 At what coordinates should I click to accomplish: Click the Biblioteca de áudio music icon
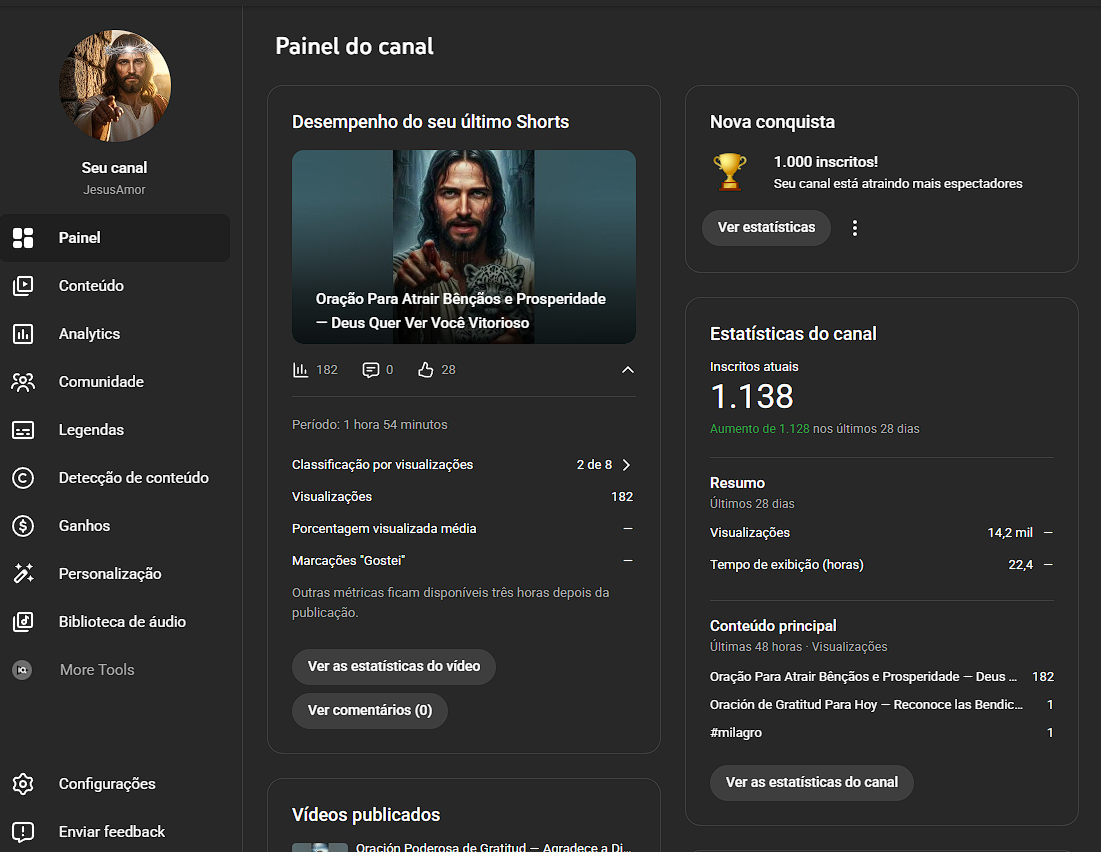coord(22,622)
